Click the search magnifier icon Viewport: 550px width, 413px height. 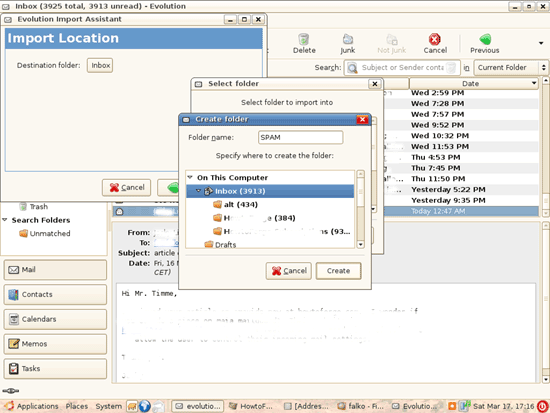tap(352, 67)
